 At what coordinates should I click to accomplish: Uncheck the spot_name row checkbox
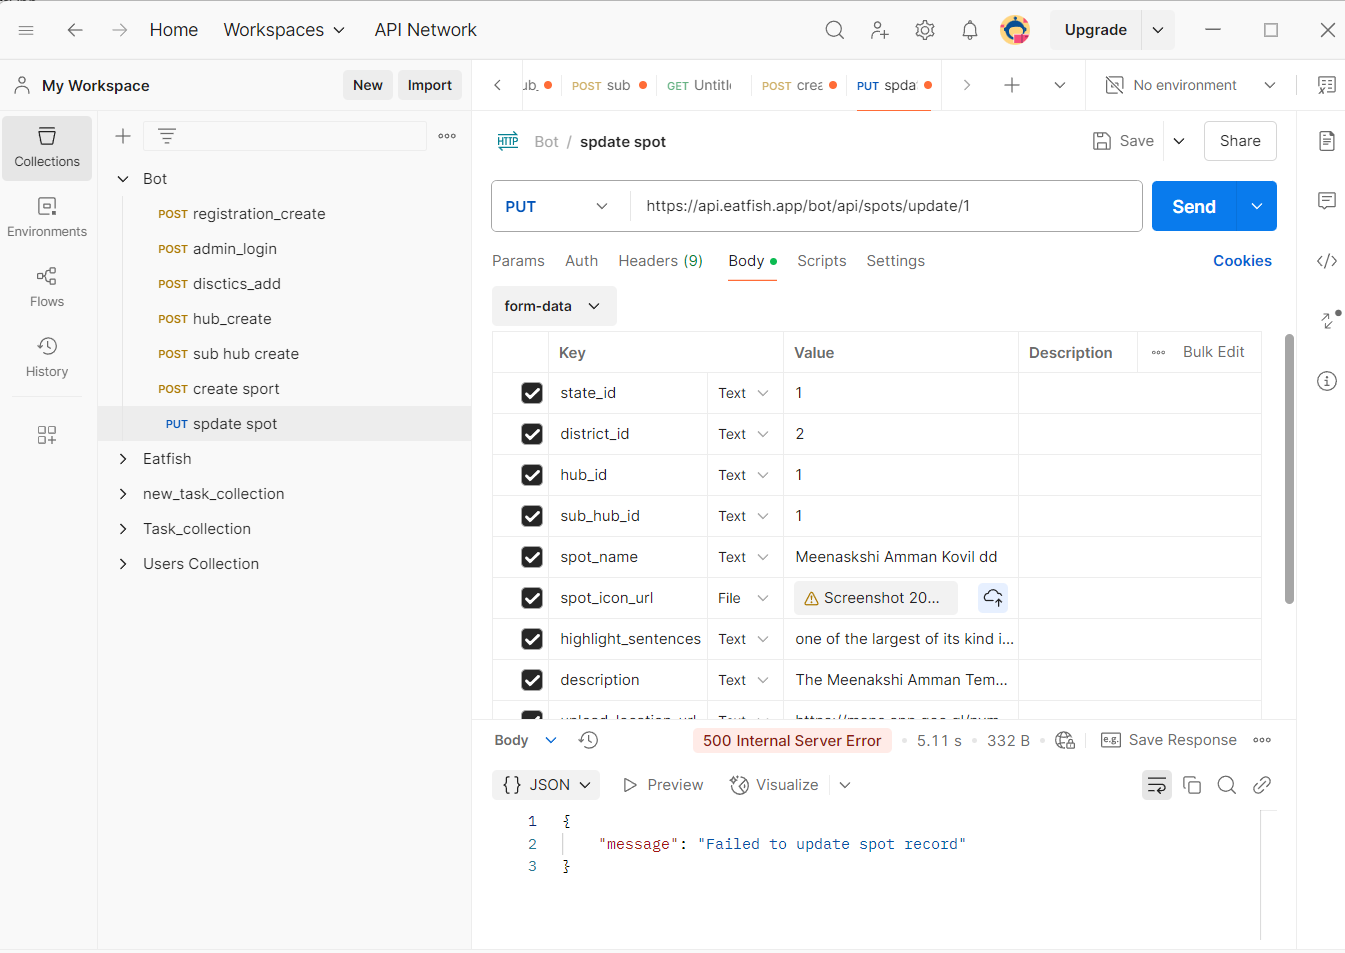532,557
